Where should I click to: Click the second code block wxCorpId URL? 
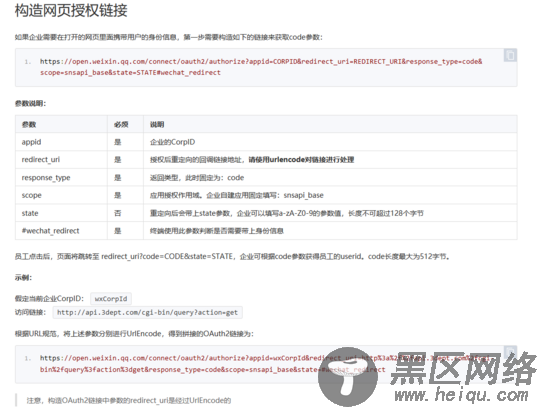(x=265, y=364)
